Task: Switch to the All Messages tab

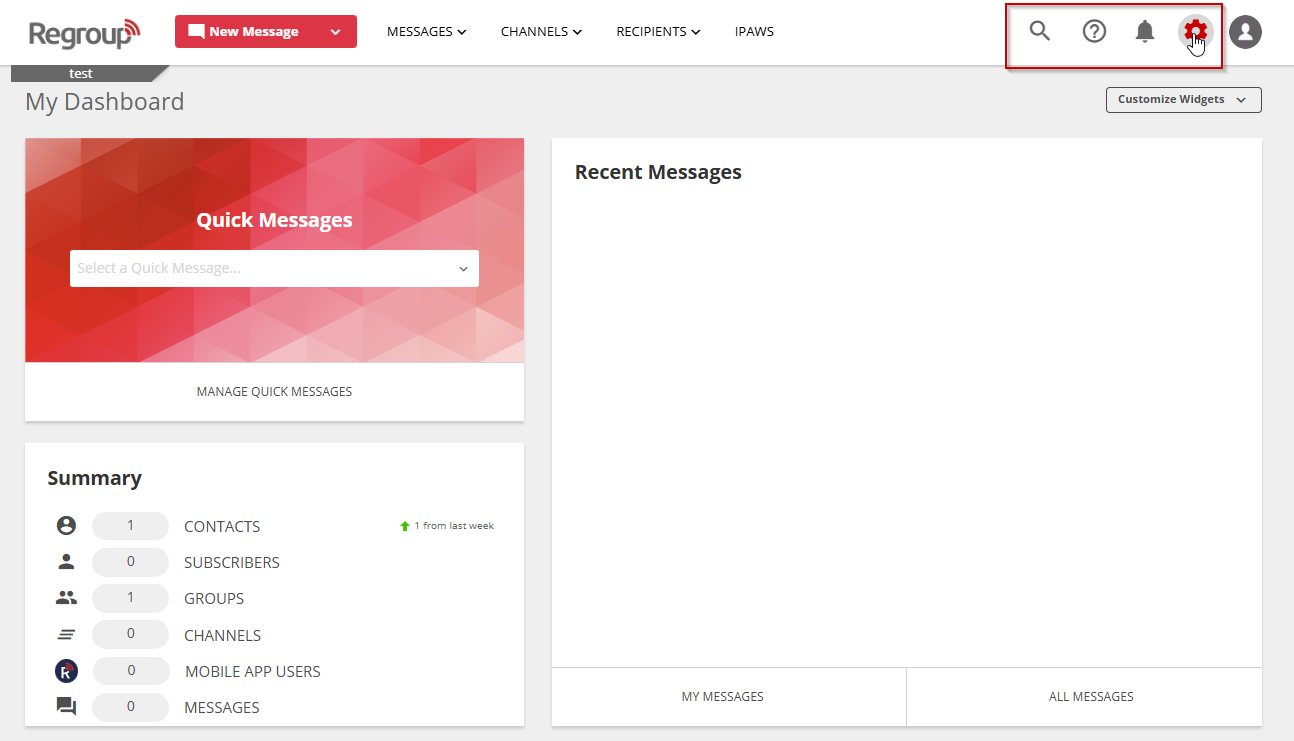Action: (1091, 697)
